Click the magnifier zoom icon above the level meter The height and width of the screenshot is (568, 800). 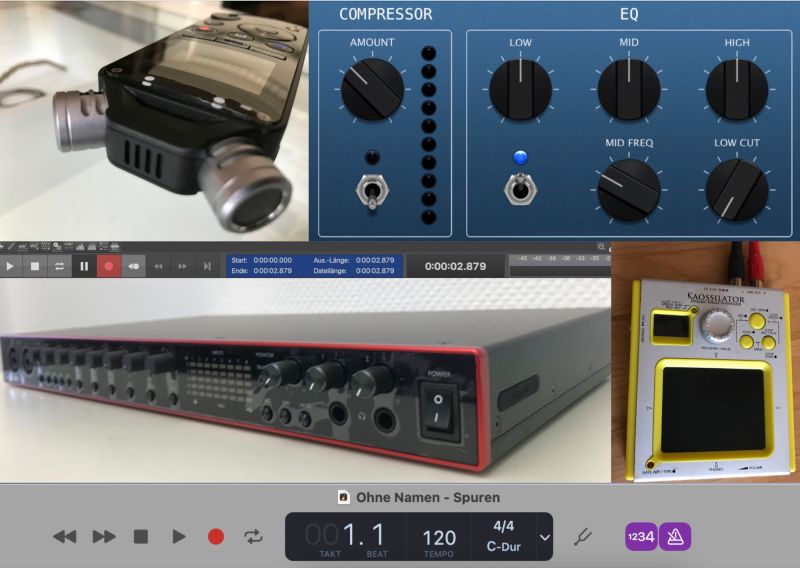pos(601,247)
